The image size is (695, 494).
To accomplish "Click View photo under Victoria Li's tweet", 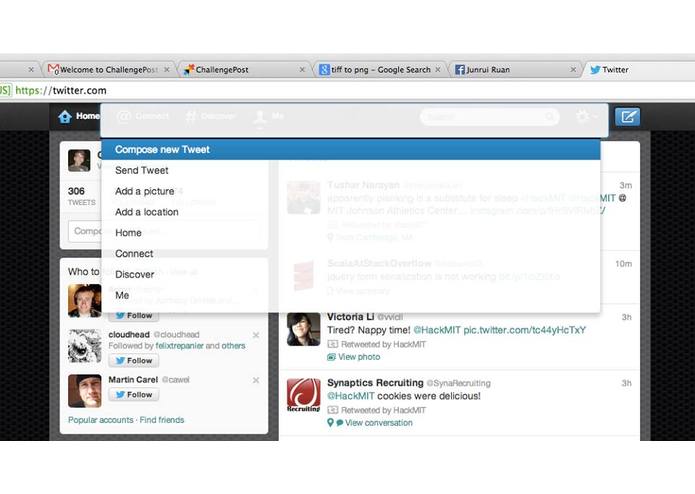I will pyautogui.click(x=359, y=357).
